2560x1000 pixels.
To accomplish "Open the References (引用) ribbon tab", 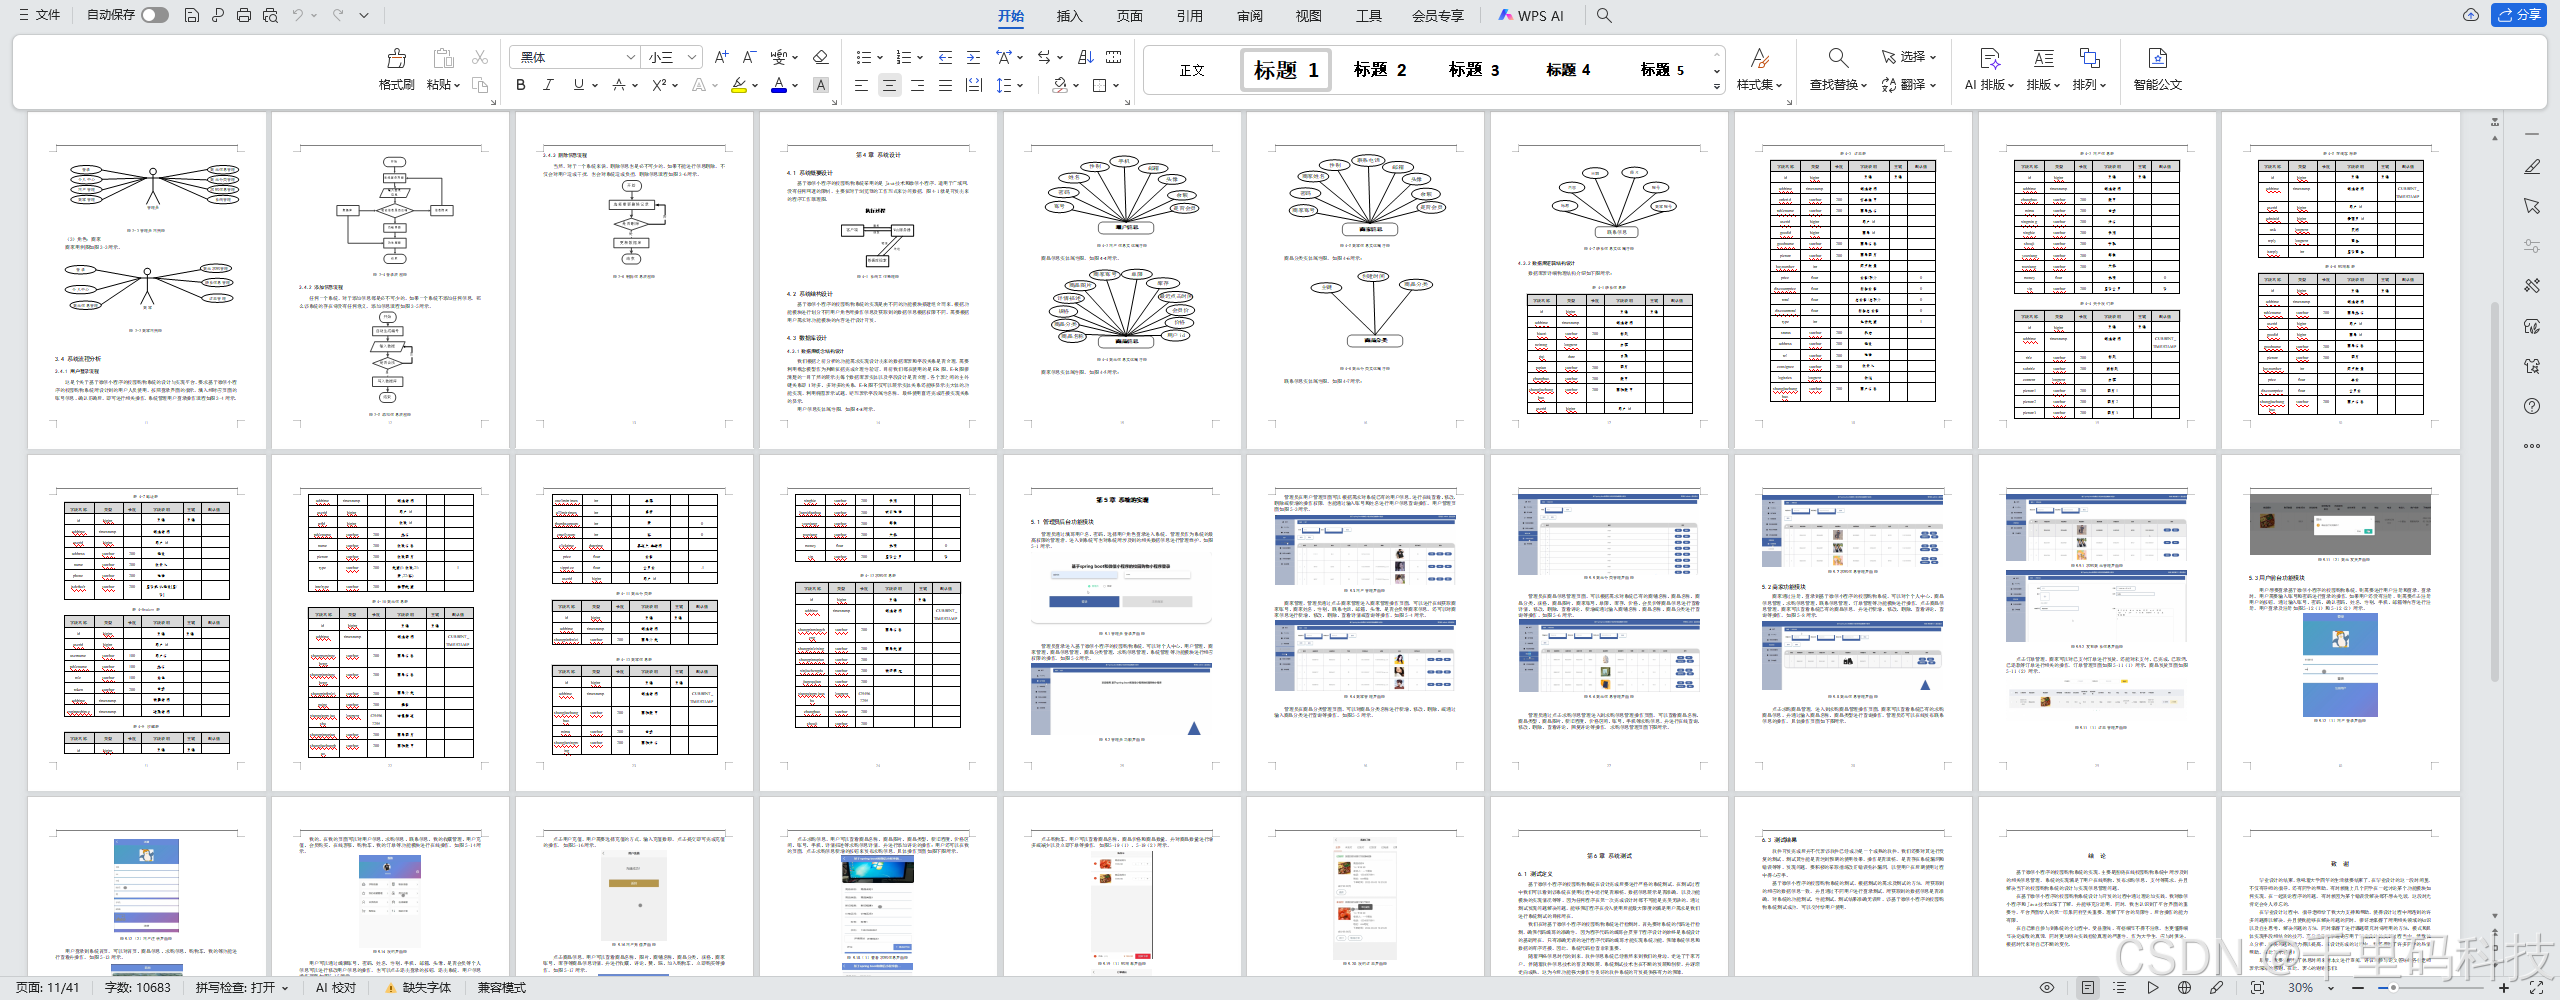I will [x=1189, y=16].
